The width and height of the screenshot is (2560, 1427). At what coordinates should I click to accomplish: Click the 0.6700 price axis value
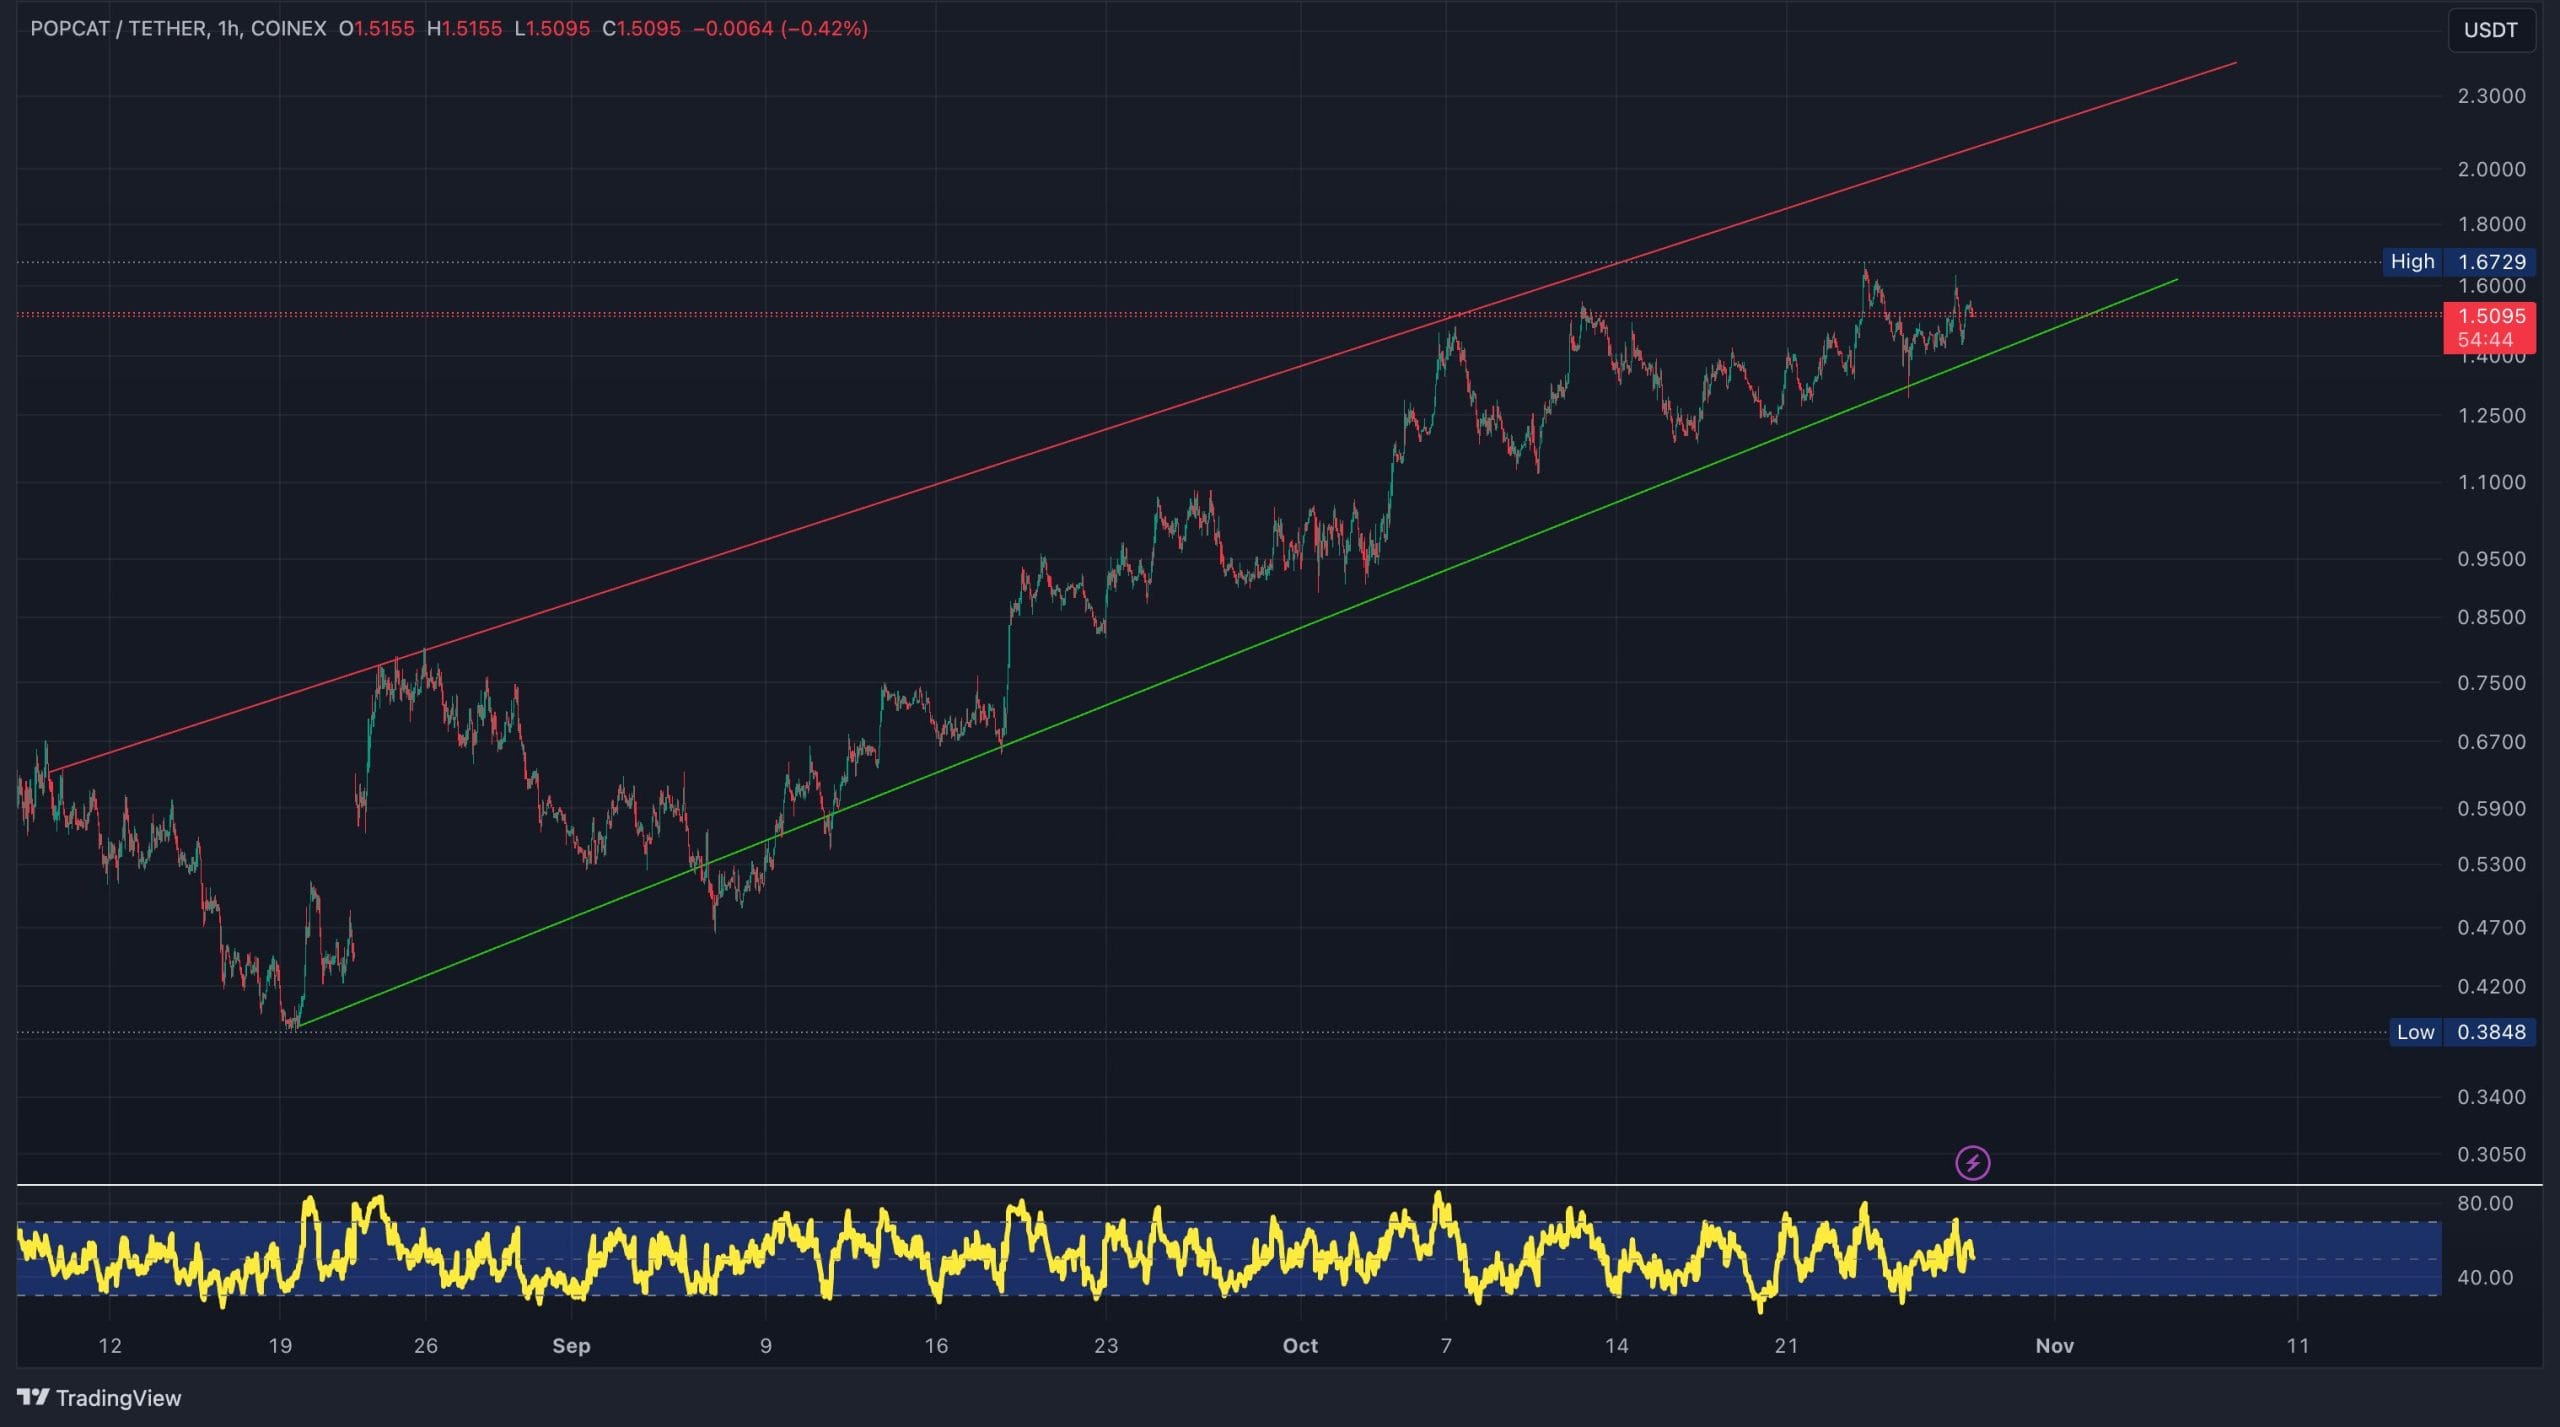coord(2491,742)
